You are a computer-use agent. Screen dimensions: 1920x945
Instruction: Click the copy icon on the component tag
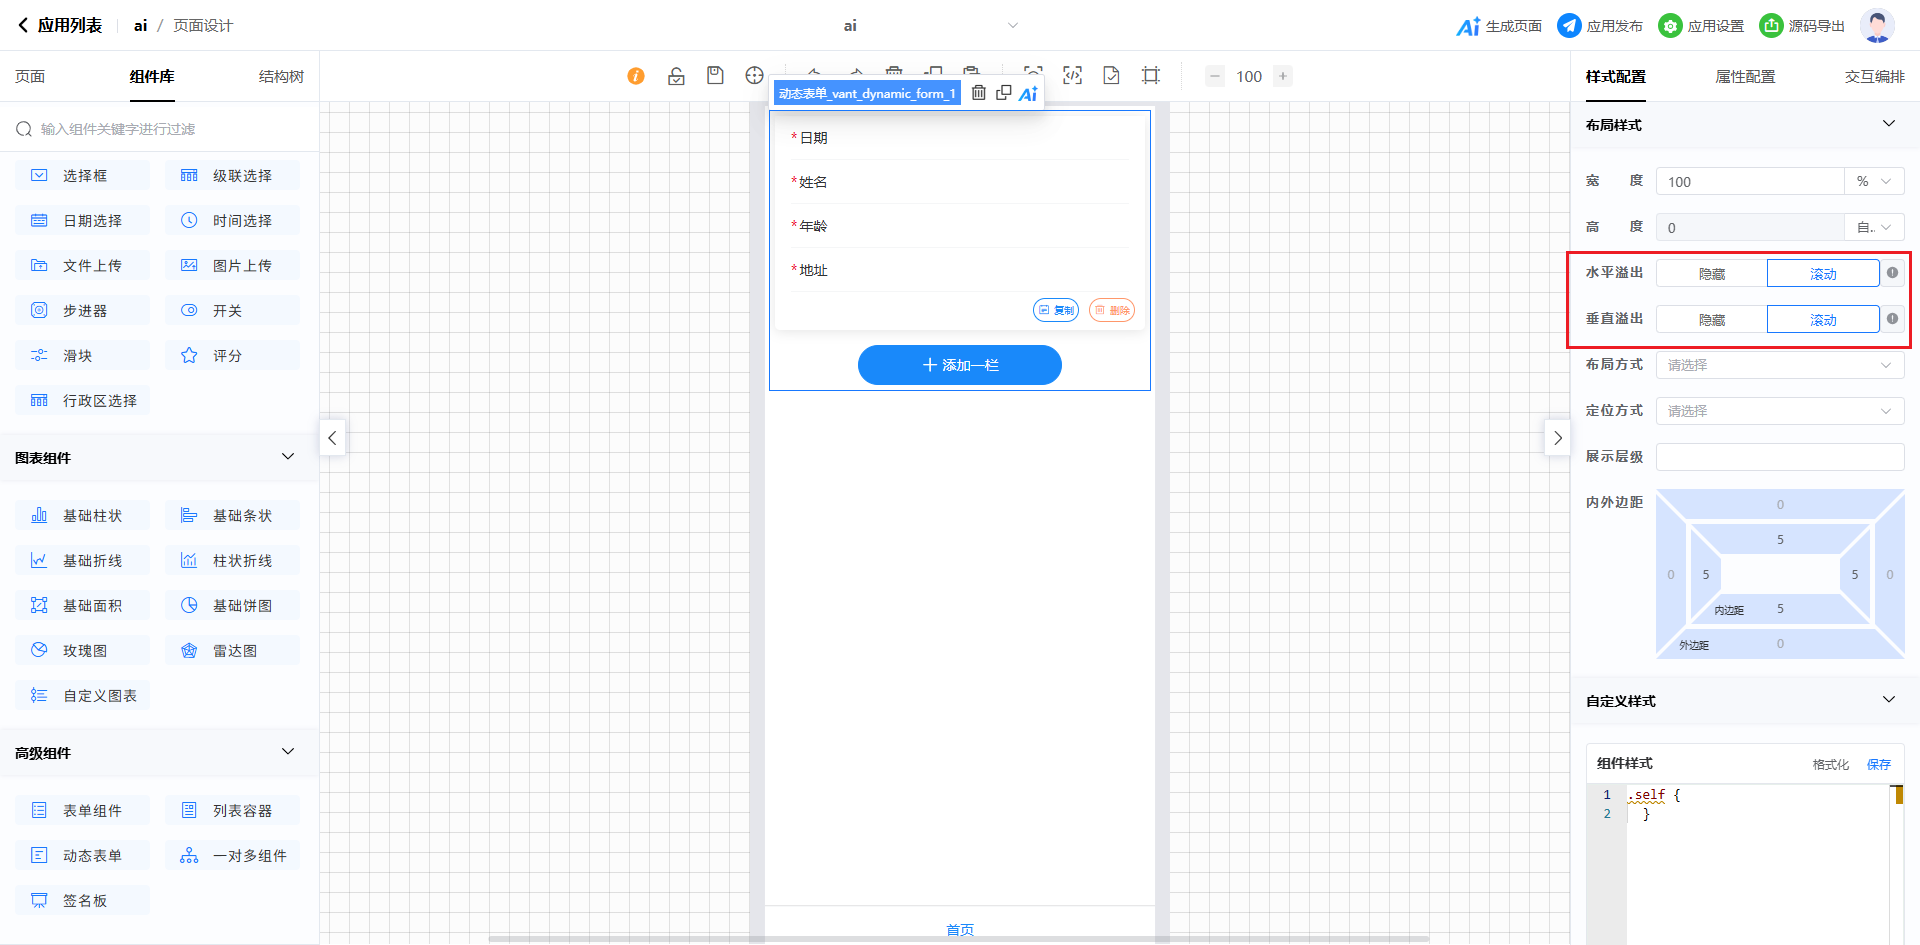[1003, 93]
